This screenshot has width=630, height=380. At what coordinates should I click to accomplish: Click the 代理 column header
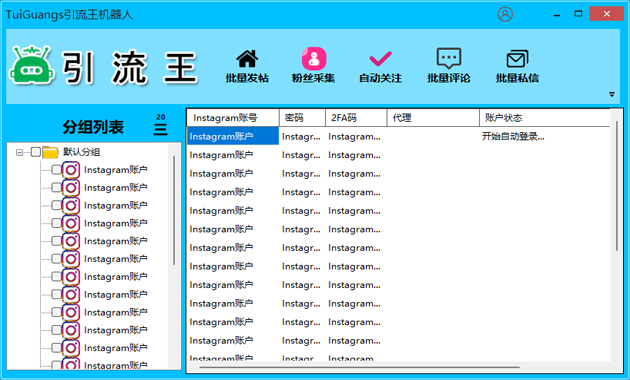(x=433, y=118)
